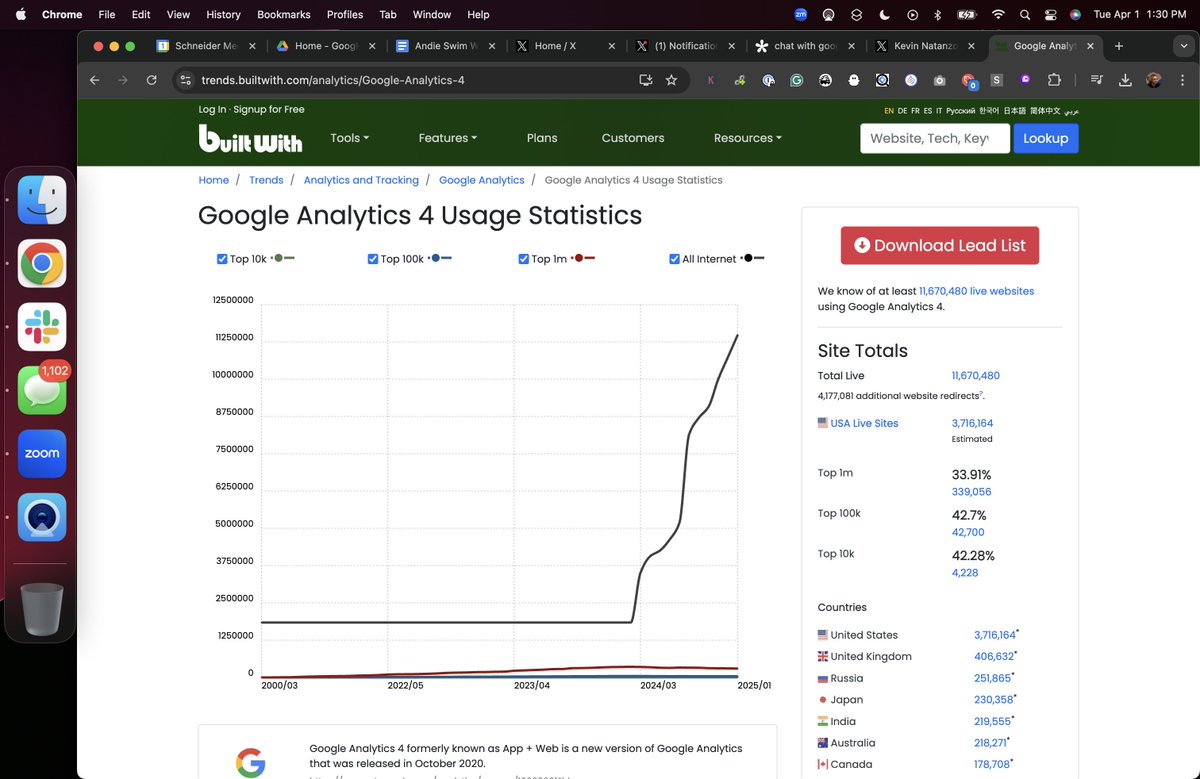Image resolution: width=1200 pixels, height=779 pixels.
Task: Click the site info icon in address bar
Action: click(185, 80)
